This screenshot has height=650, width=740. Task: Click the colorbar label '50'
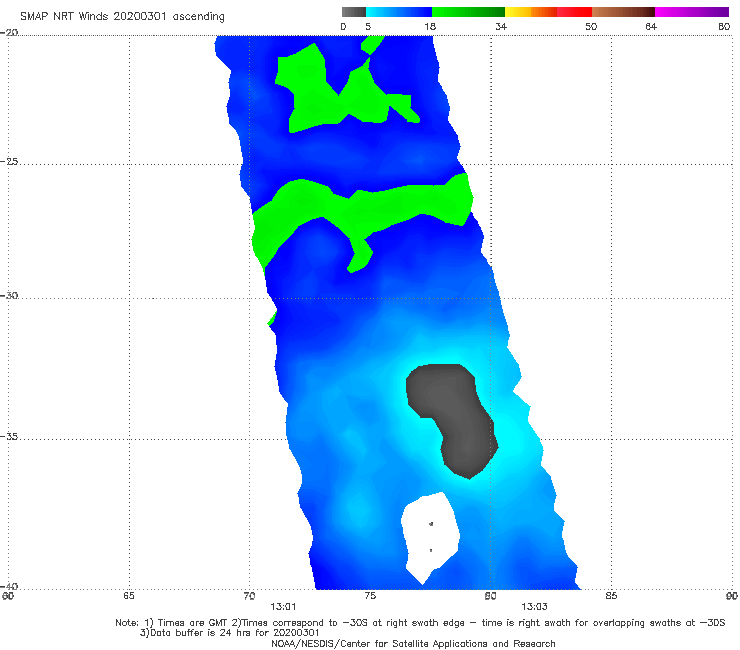point(591,27)
